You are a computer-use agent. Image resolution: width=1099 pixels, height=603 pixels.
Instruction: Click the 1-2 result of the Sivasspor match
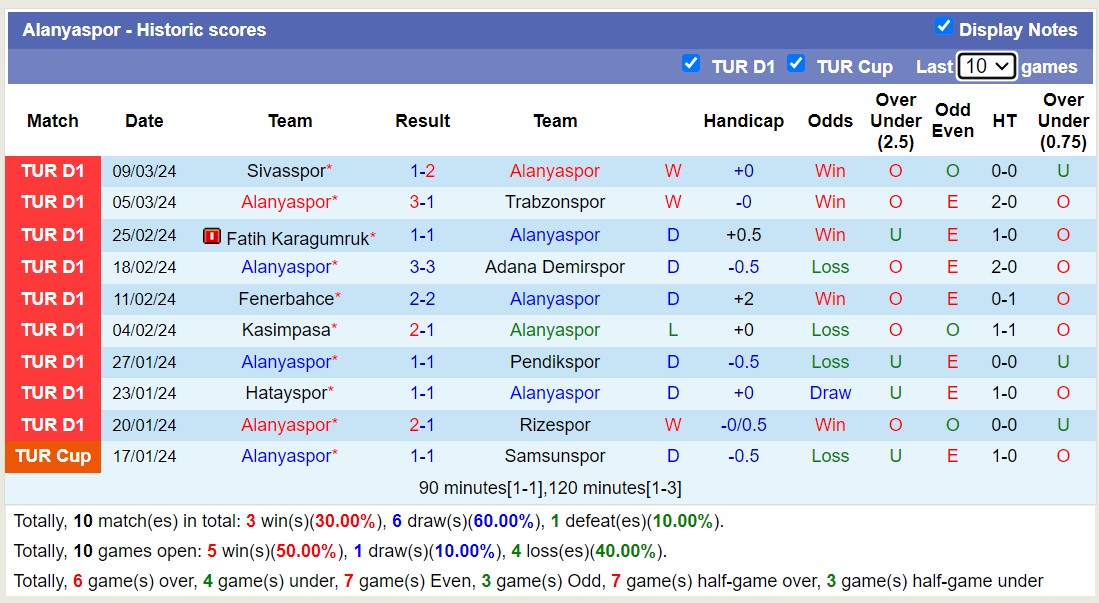point(422,171)
